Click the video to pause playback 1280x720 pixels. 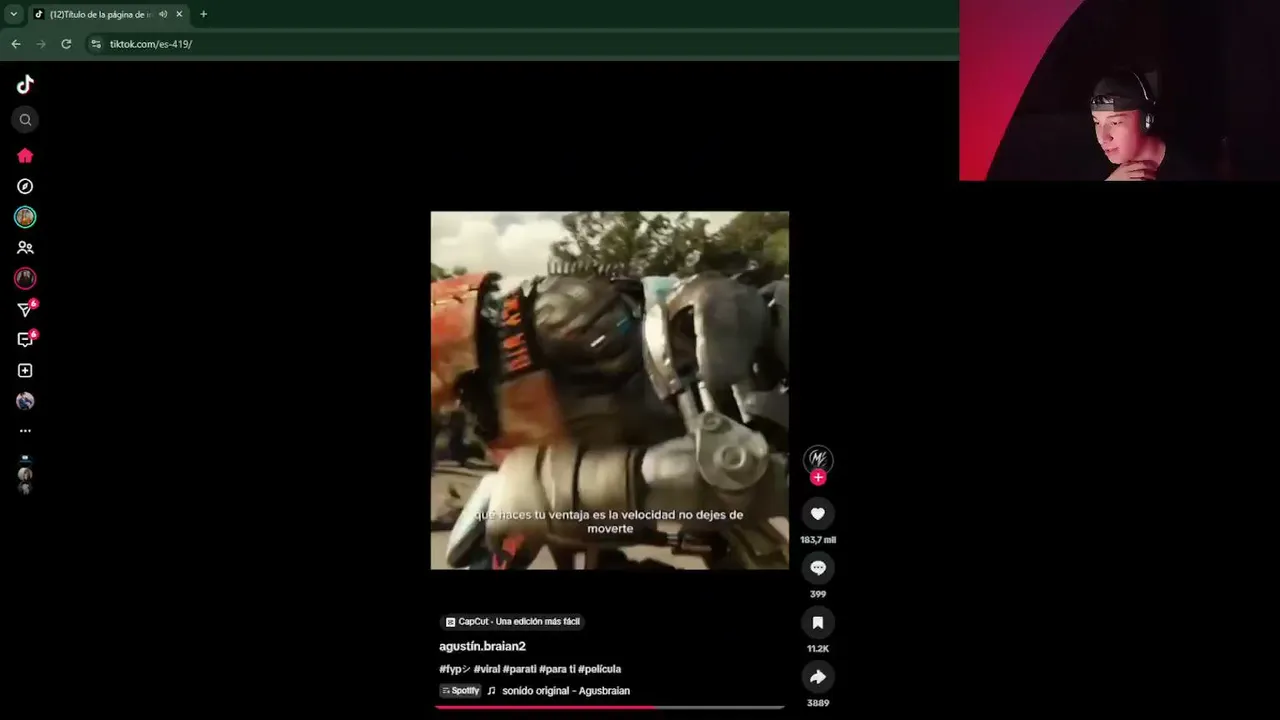610,390
